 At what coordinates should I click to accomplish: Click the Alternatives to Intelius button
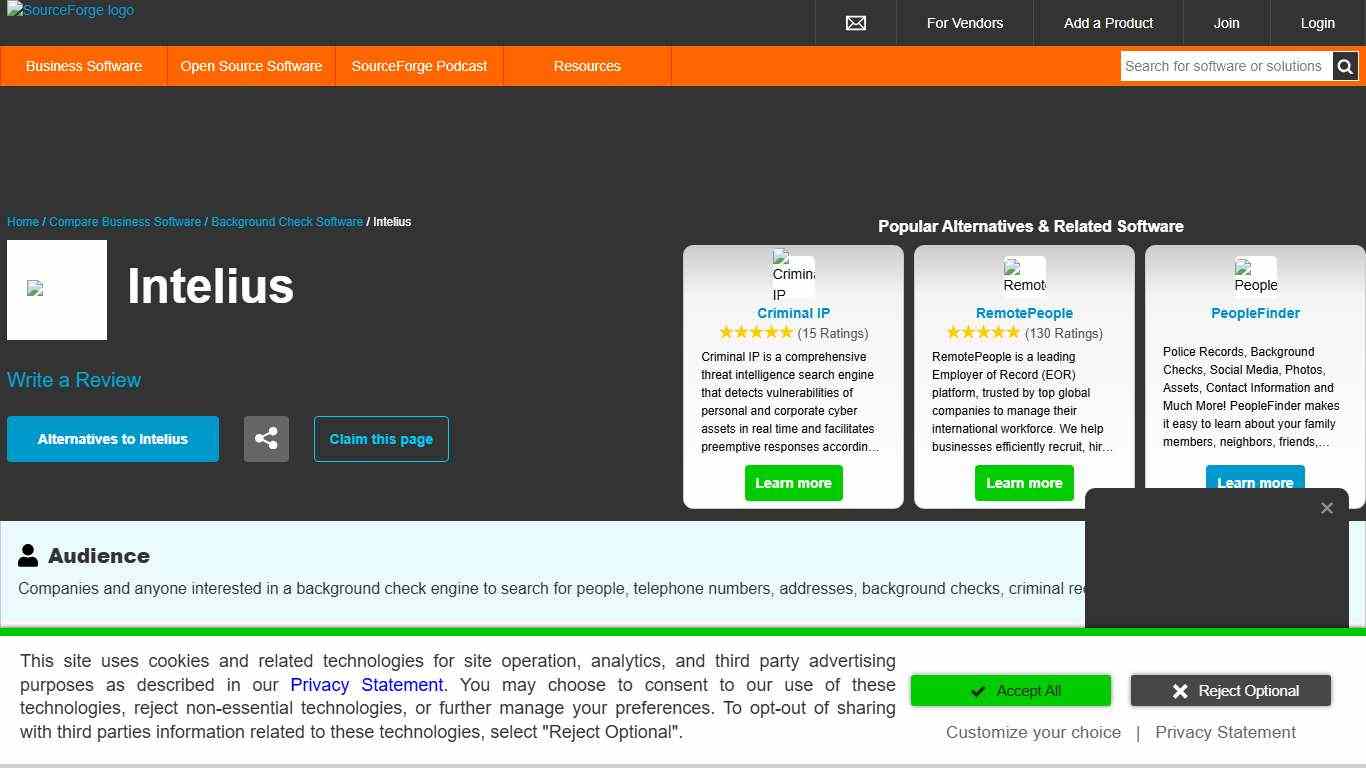point(113,439)
